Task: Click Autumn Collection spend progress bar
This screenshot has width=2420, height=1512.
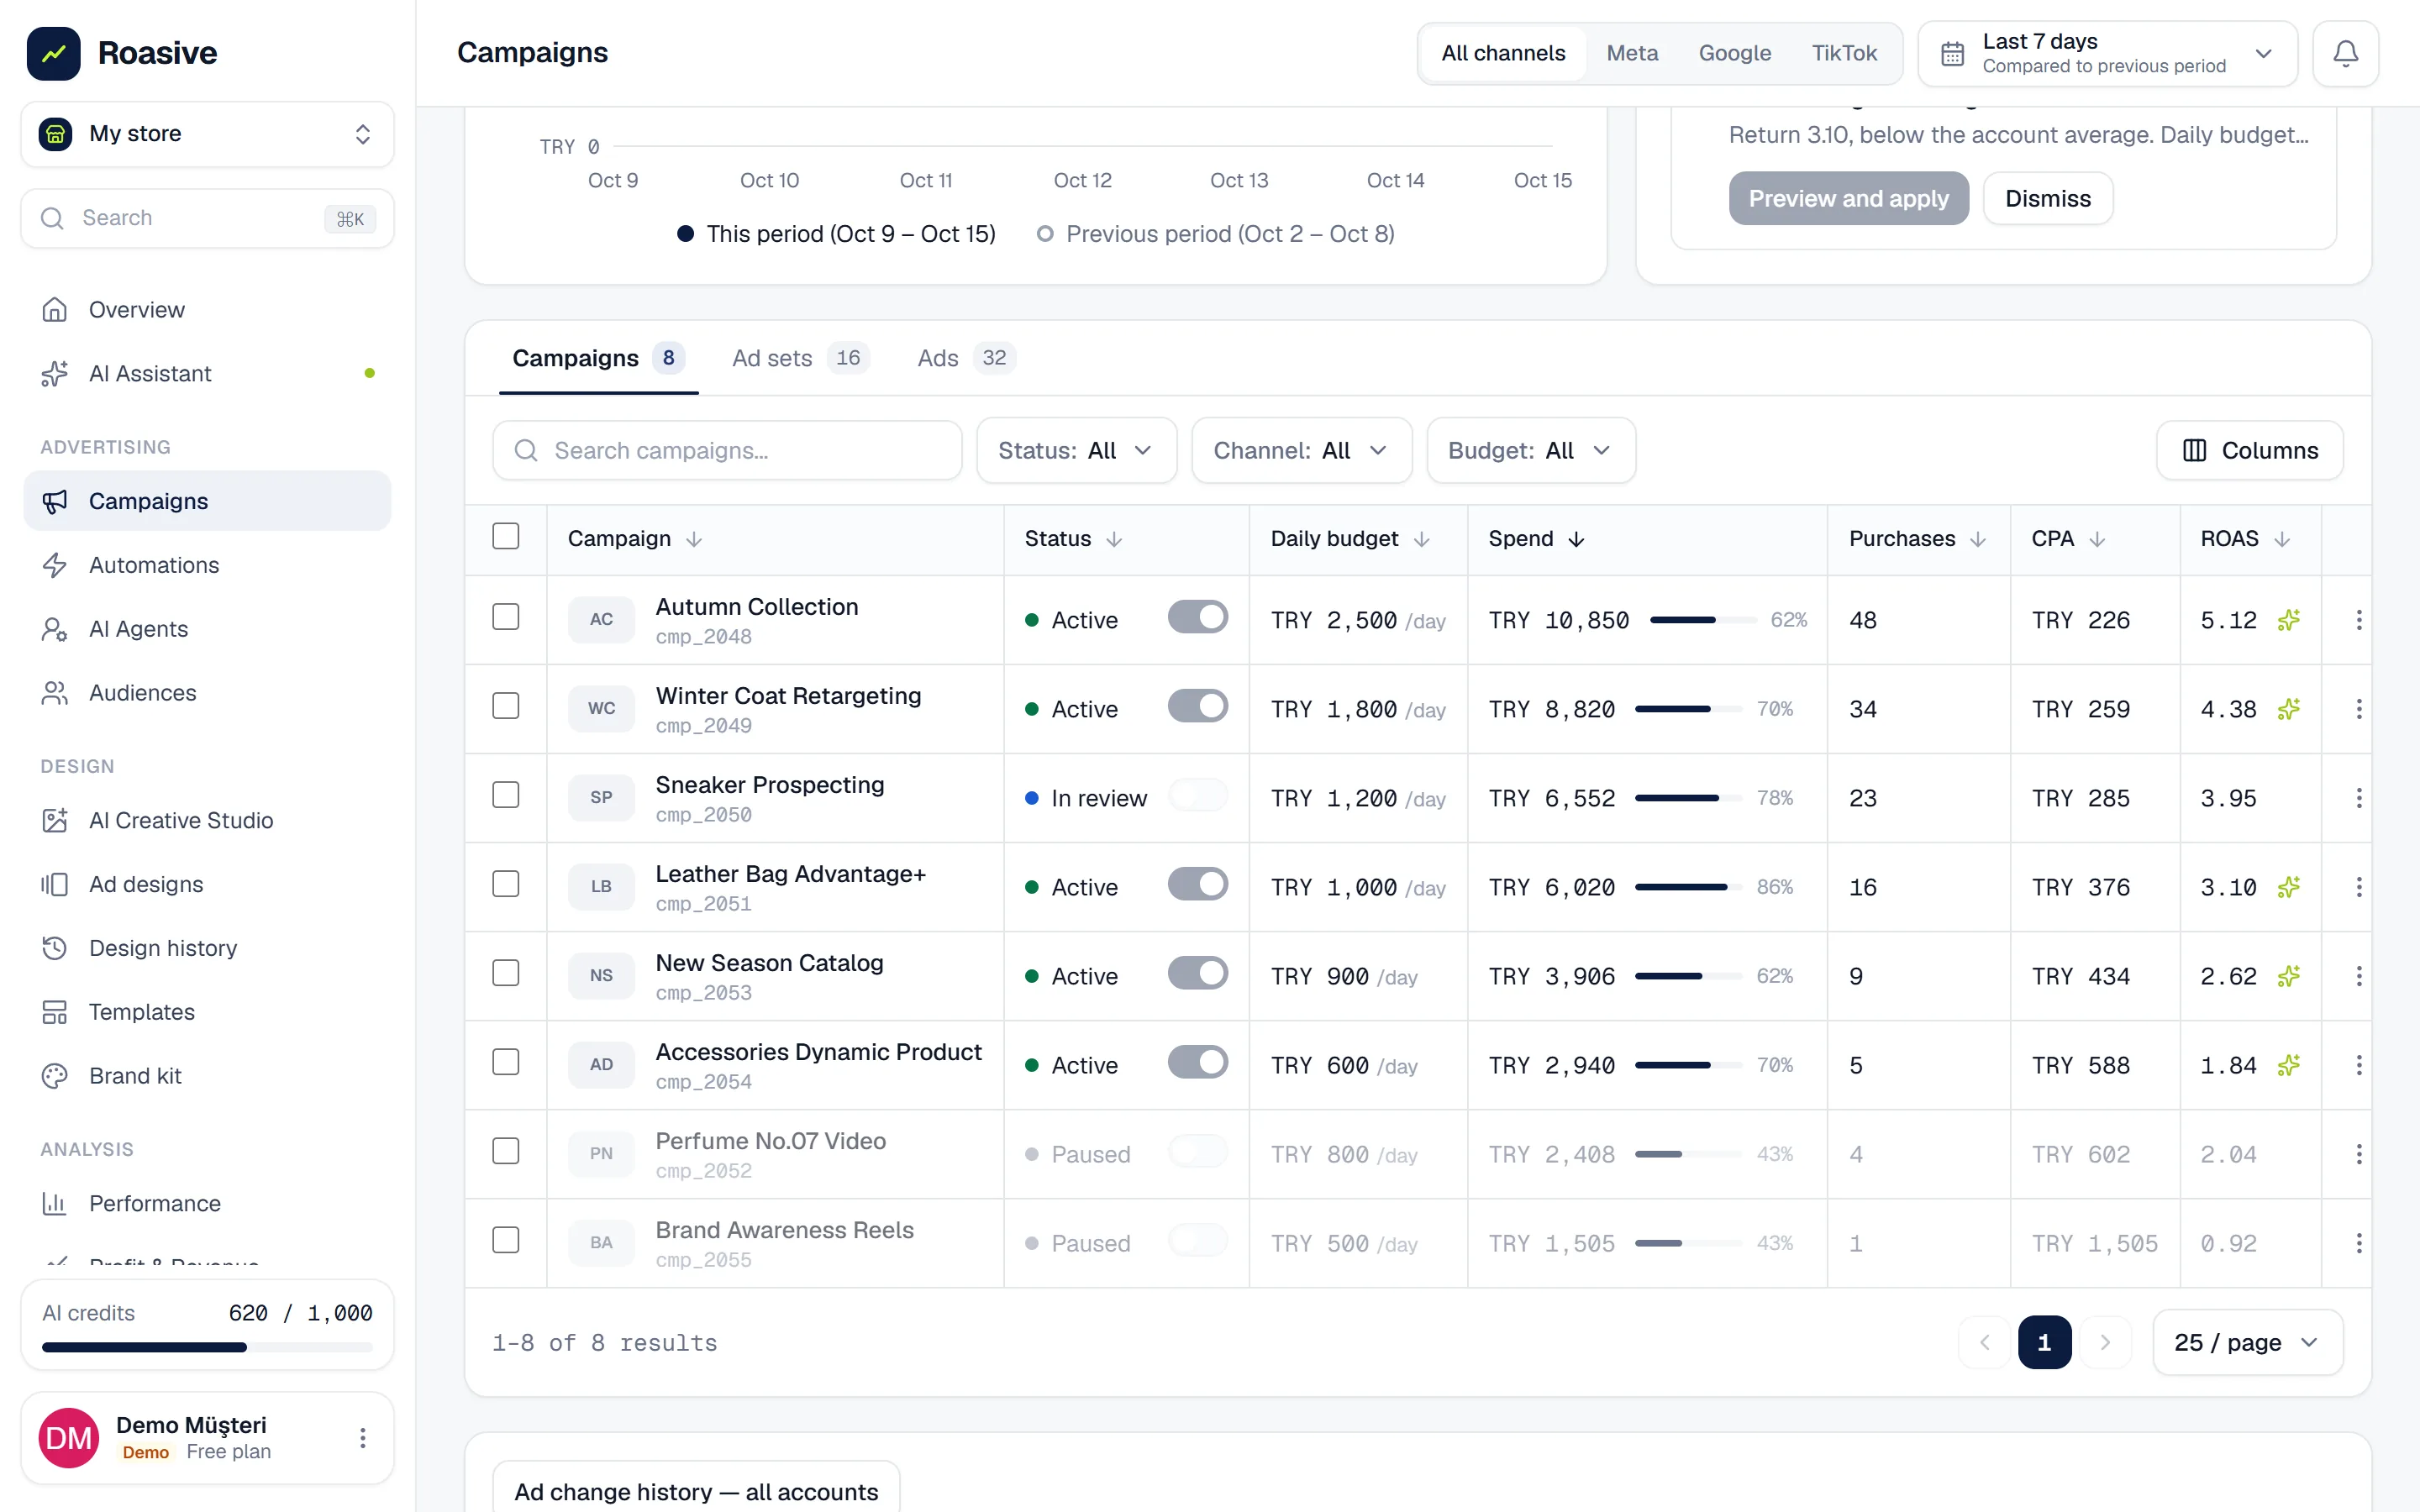Action: pyautogui.click(x=1703, y=620)
